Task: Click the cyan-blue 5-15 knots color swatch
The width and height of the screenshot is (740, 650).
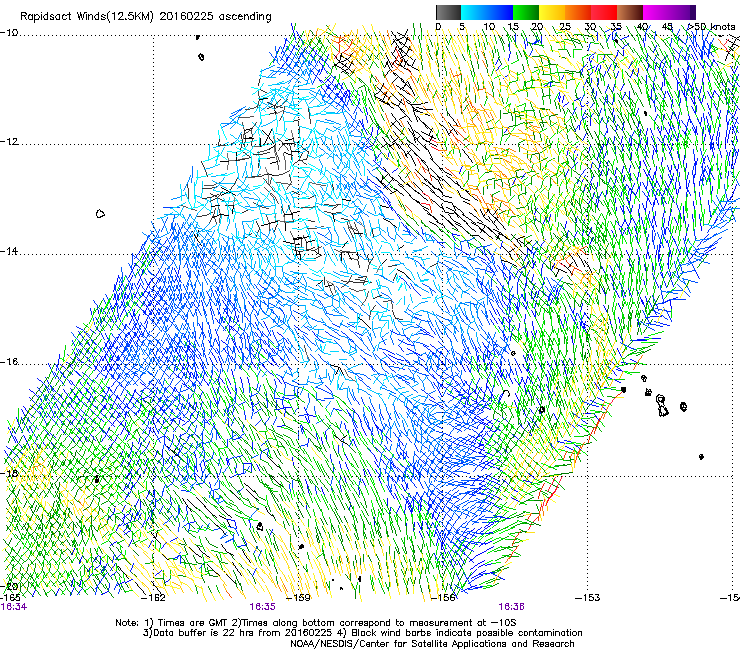Action: pyautogui.click(x=487, y=12)
